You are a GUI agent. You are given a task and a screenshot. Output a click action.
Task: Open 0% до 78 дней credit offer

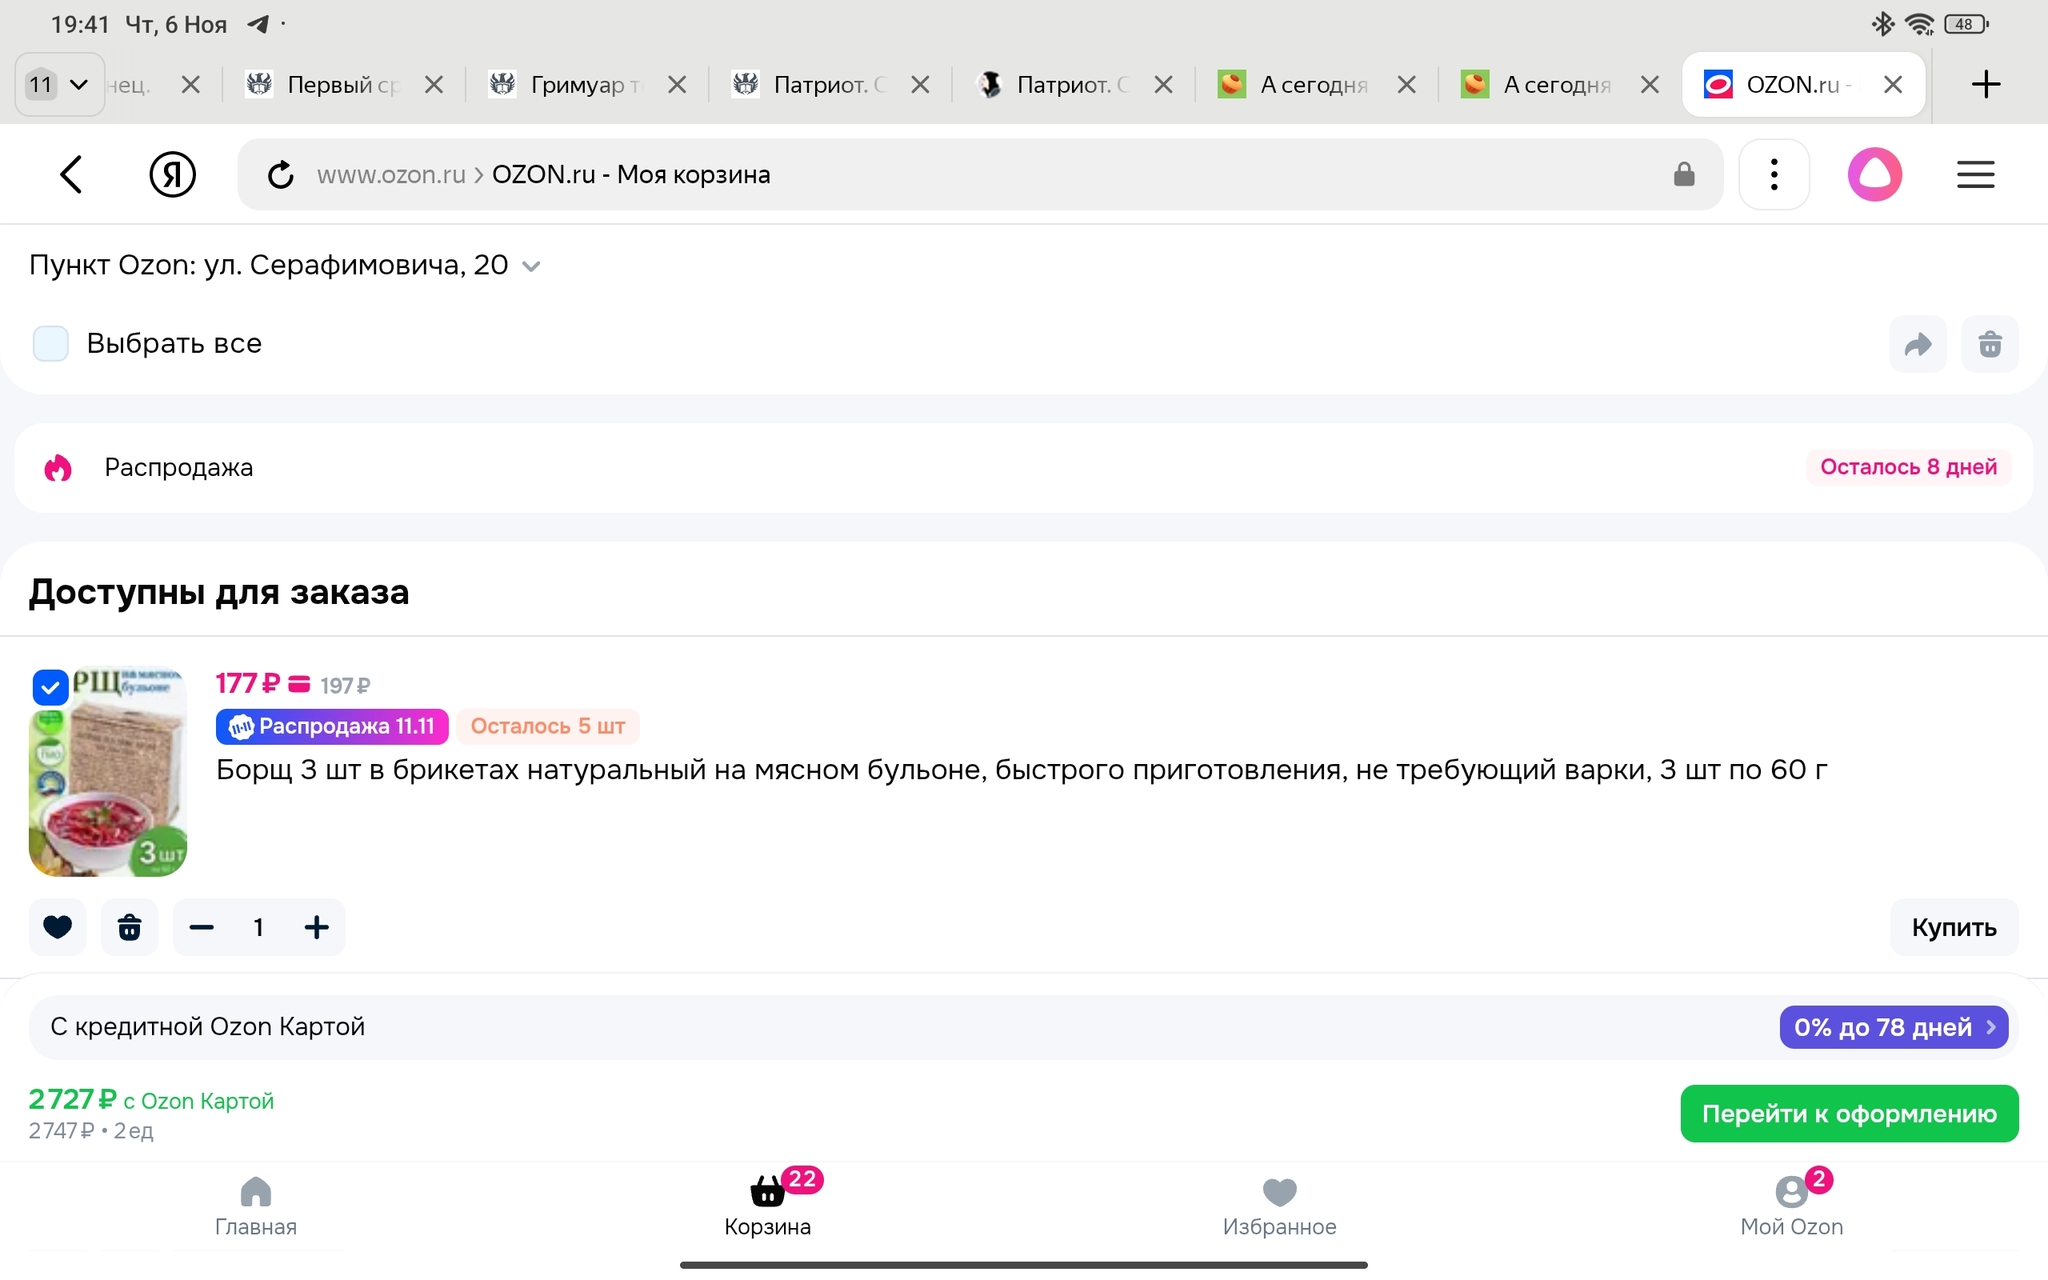click(1893, 1027)
